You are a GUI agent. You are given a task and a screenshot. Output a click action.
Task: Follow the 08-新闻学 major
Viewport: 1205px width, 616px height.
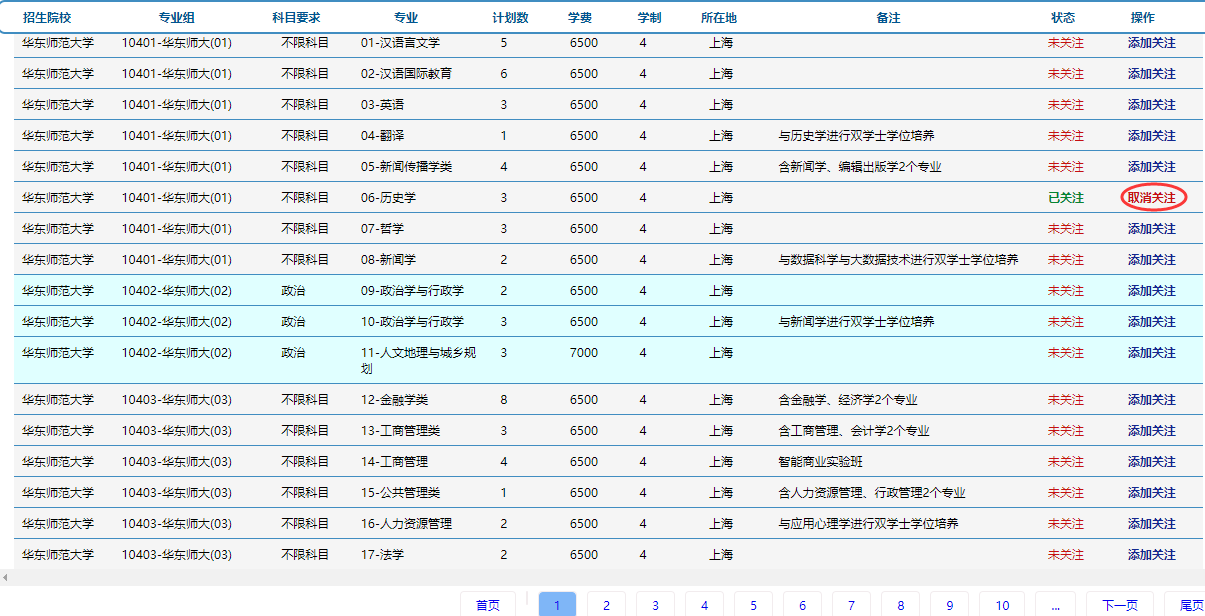(x=1151, y=260)
